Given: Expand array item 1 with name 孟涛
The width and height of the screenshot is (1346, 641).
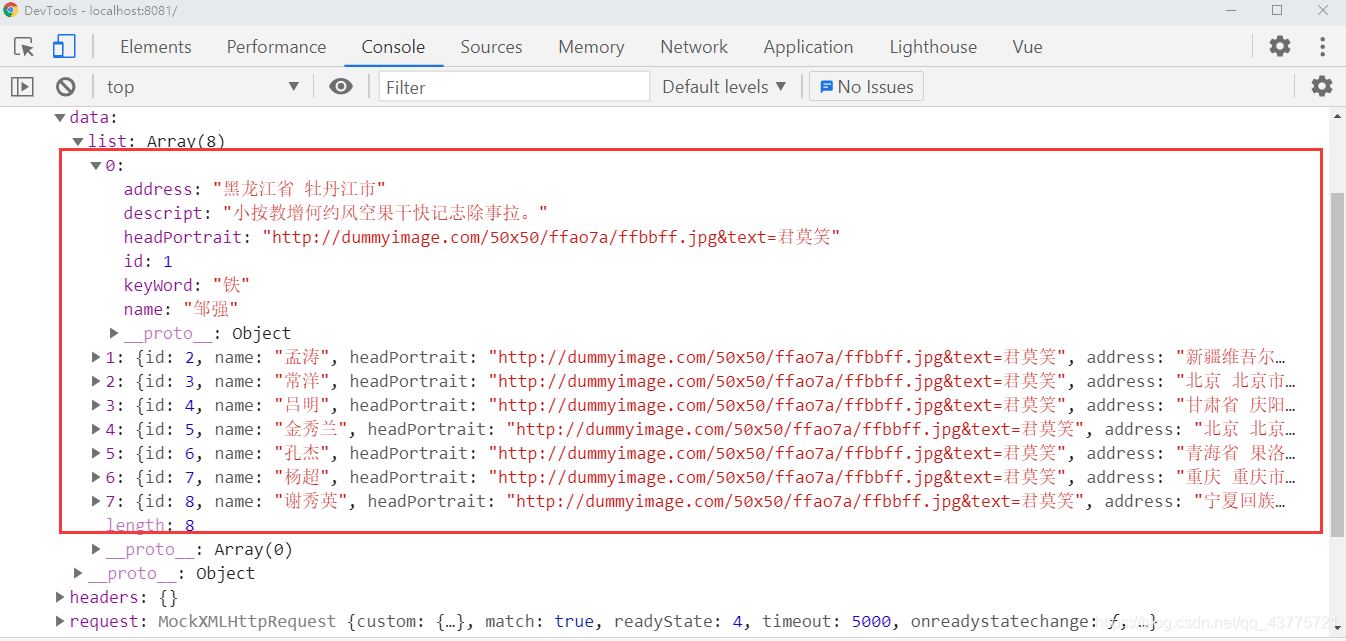Looking at the screenshot, I should (96, 357).
